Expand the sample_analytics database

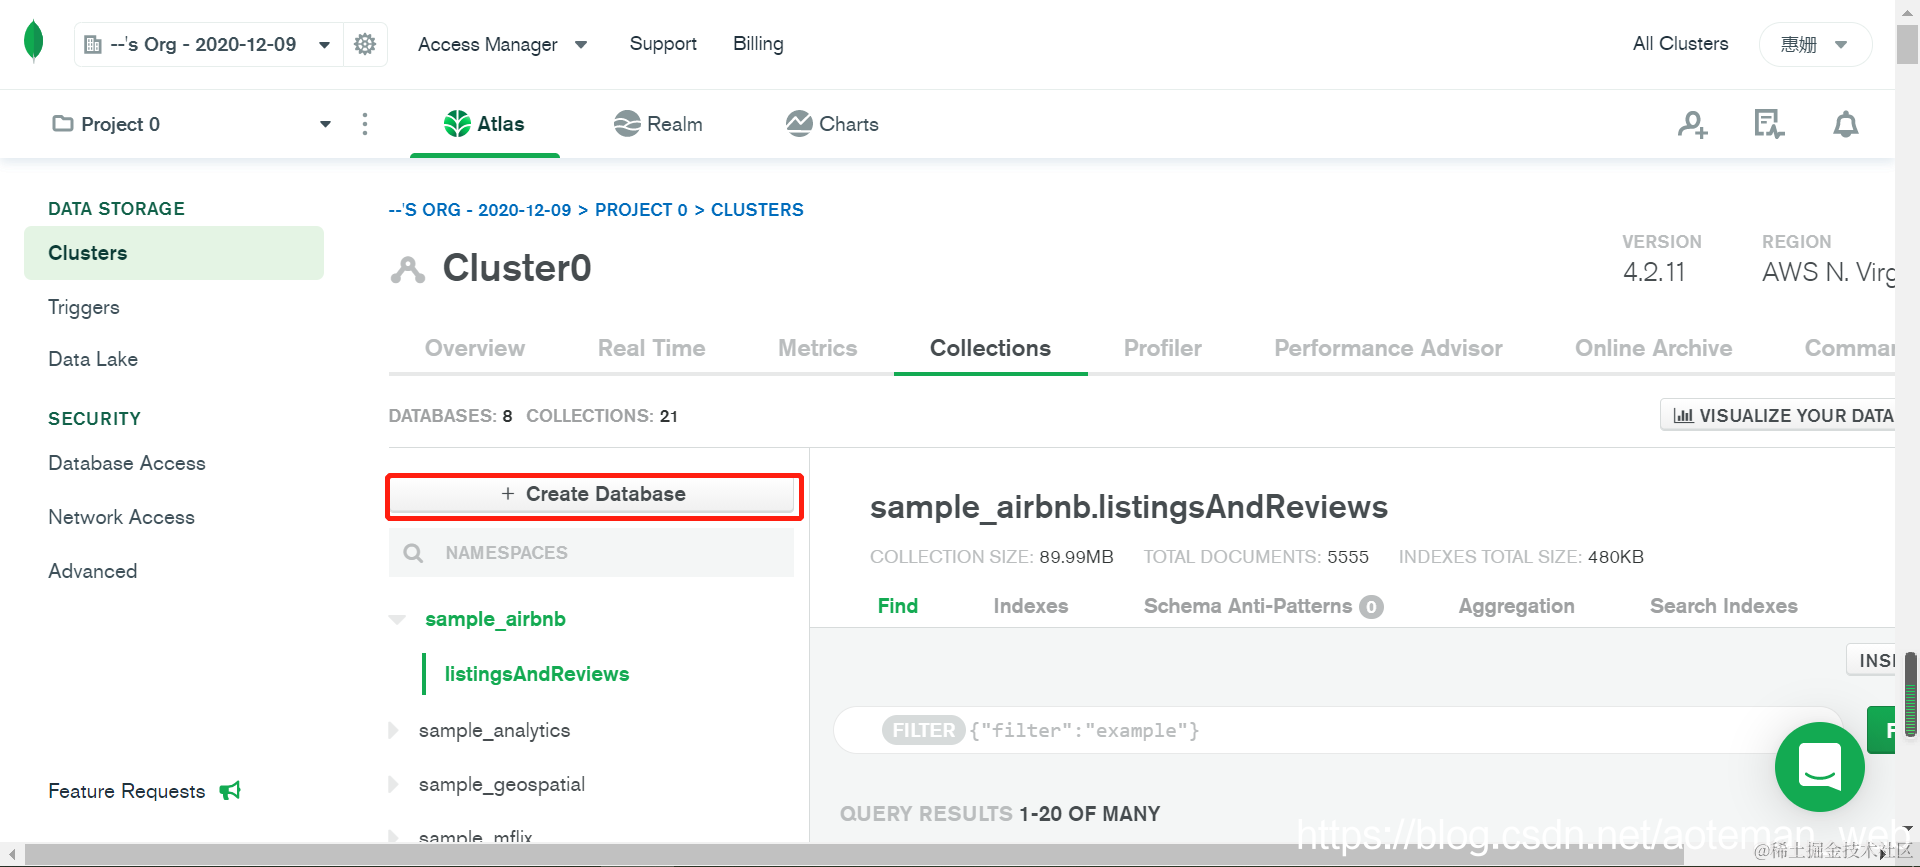click(393, 731)
